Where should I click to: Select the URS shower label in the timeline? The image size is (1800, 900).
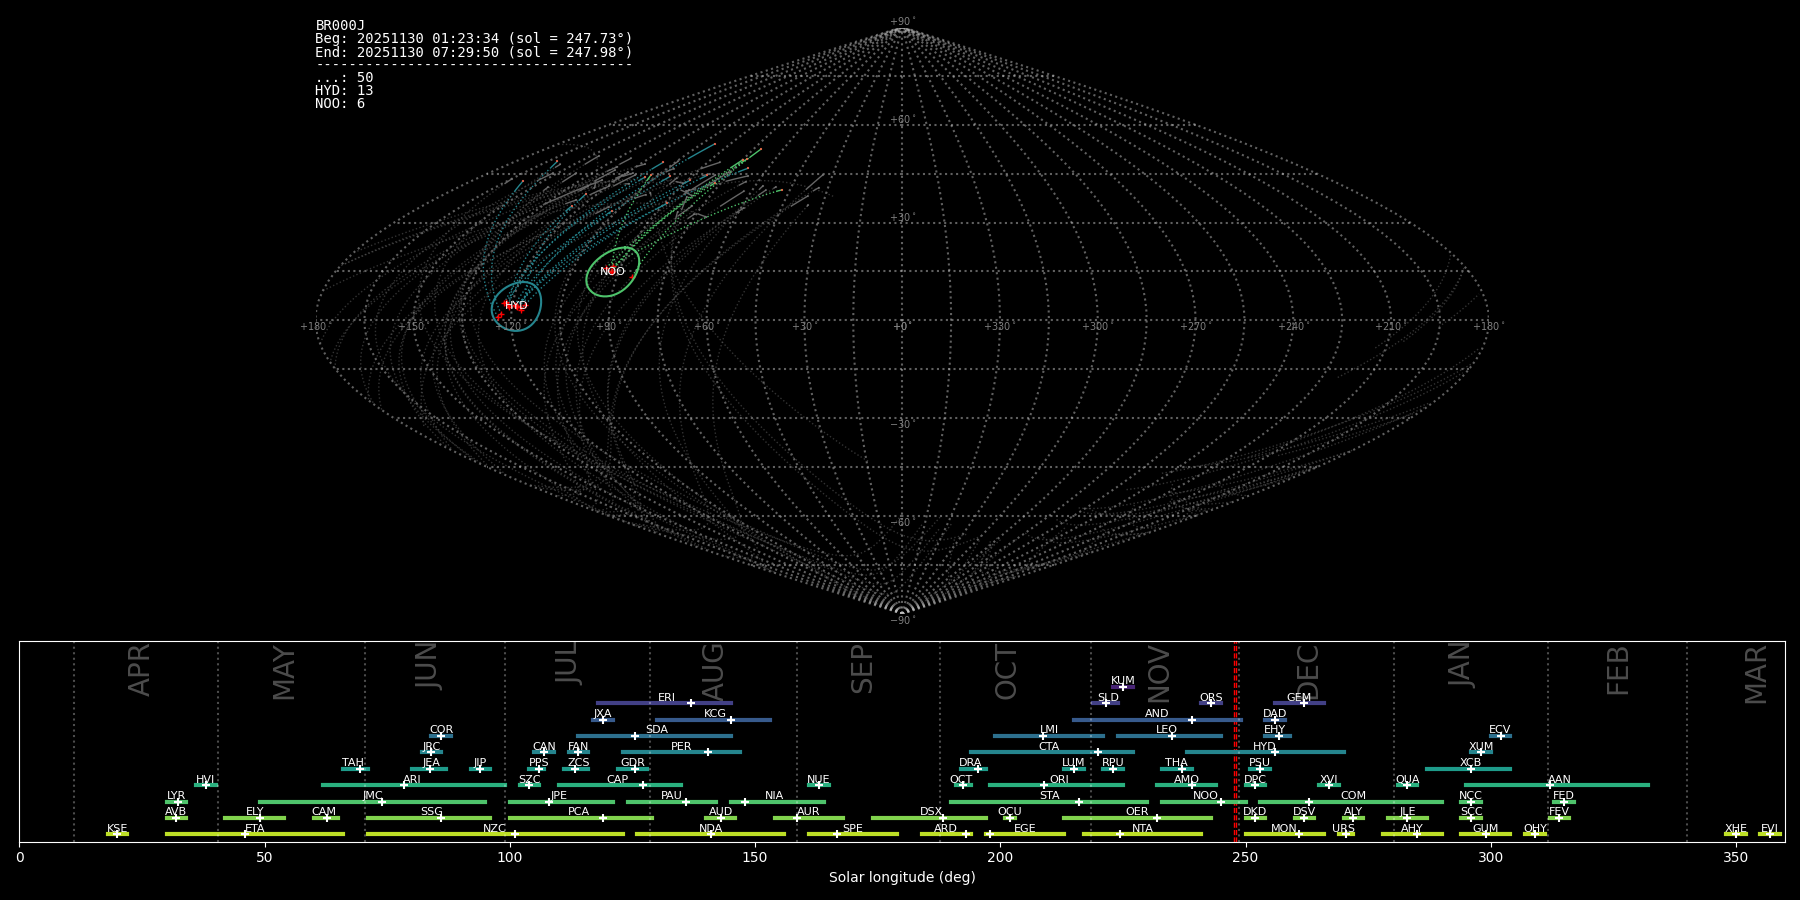point(1343,829)
